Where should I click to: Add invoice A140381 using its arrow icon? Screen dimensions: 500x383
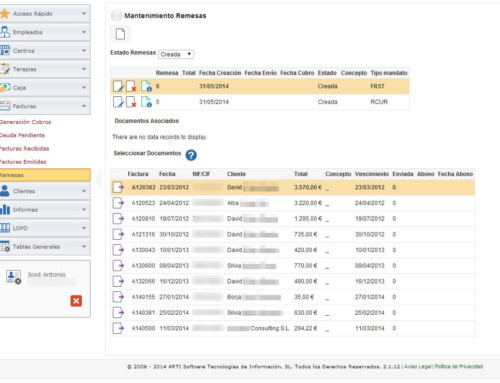118,313
